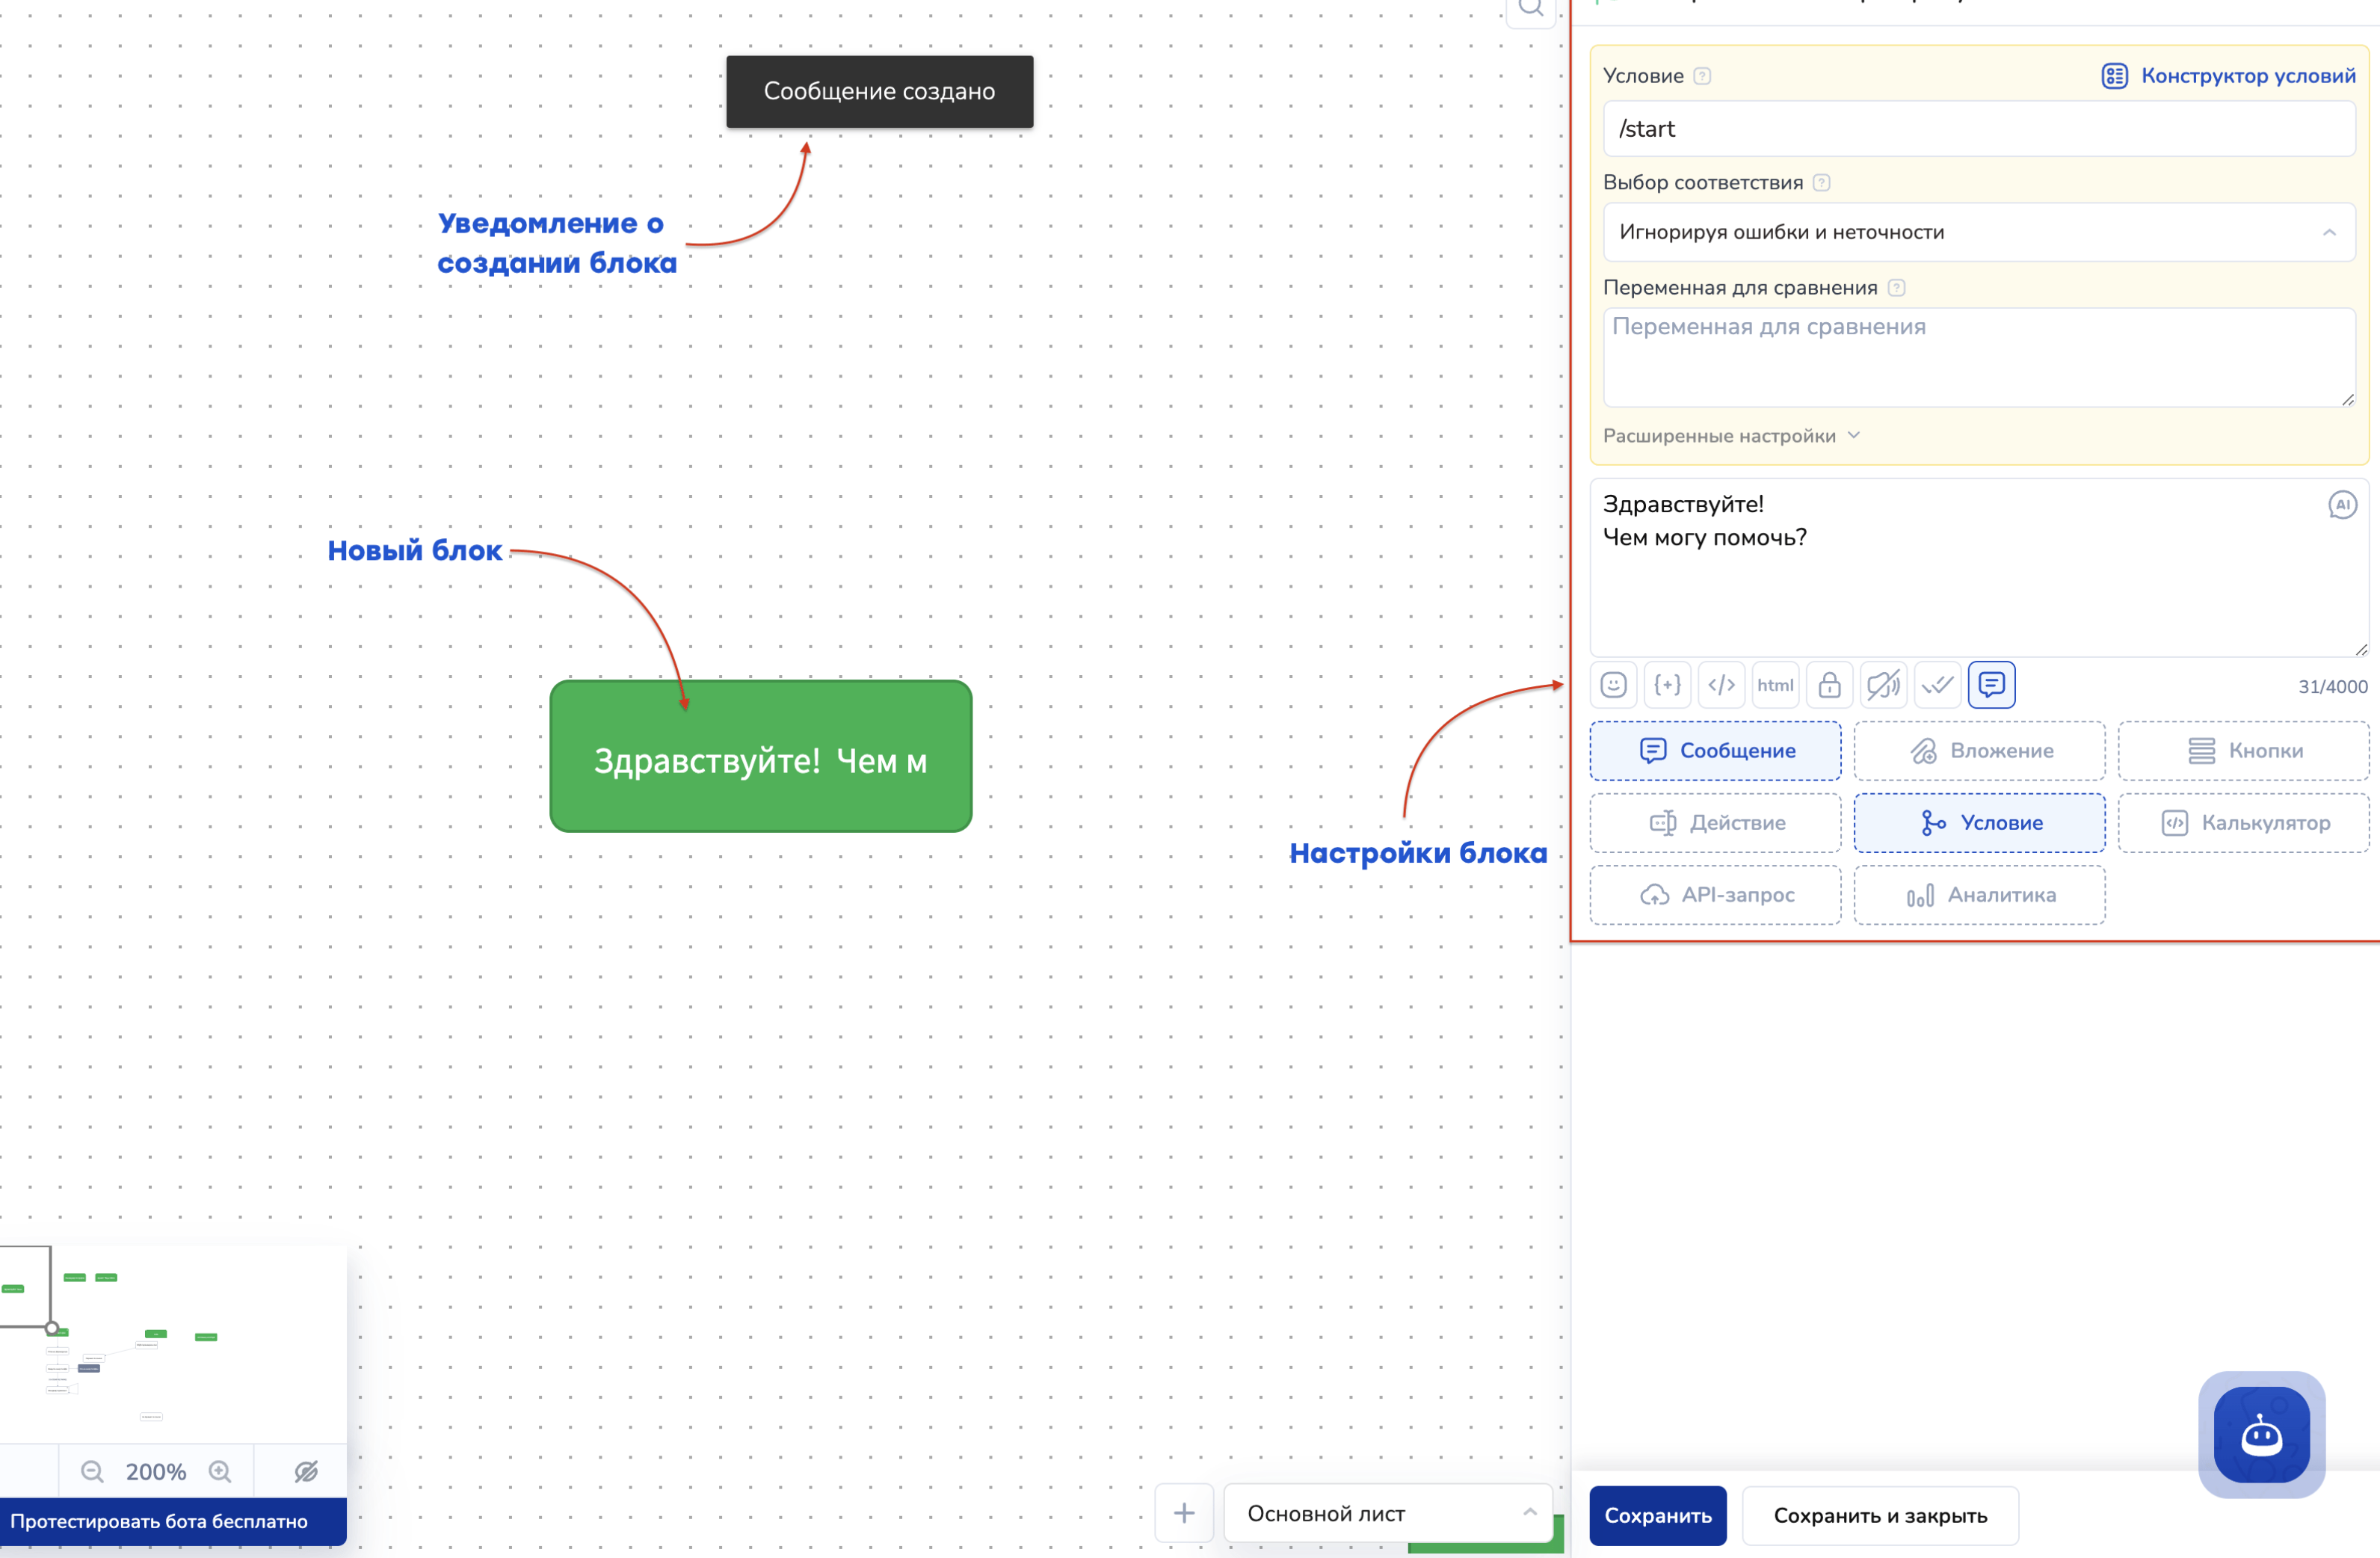
Task: Click the code brackets formatting icon
Action: point(1721,685)
